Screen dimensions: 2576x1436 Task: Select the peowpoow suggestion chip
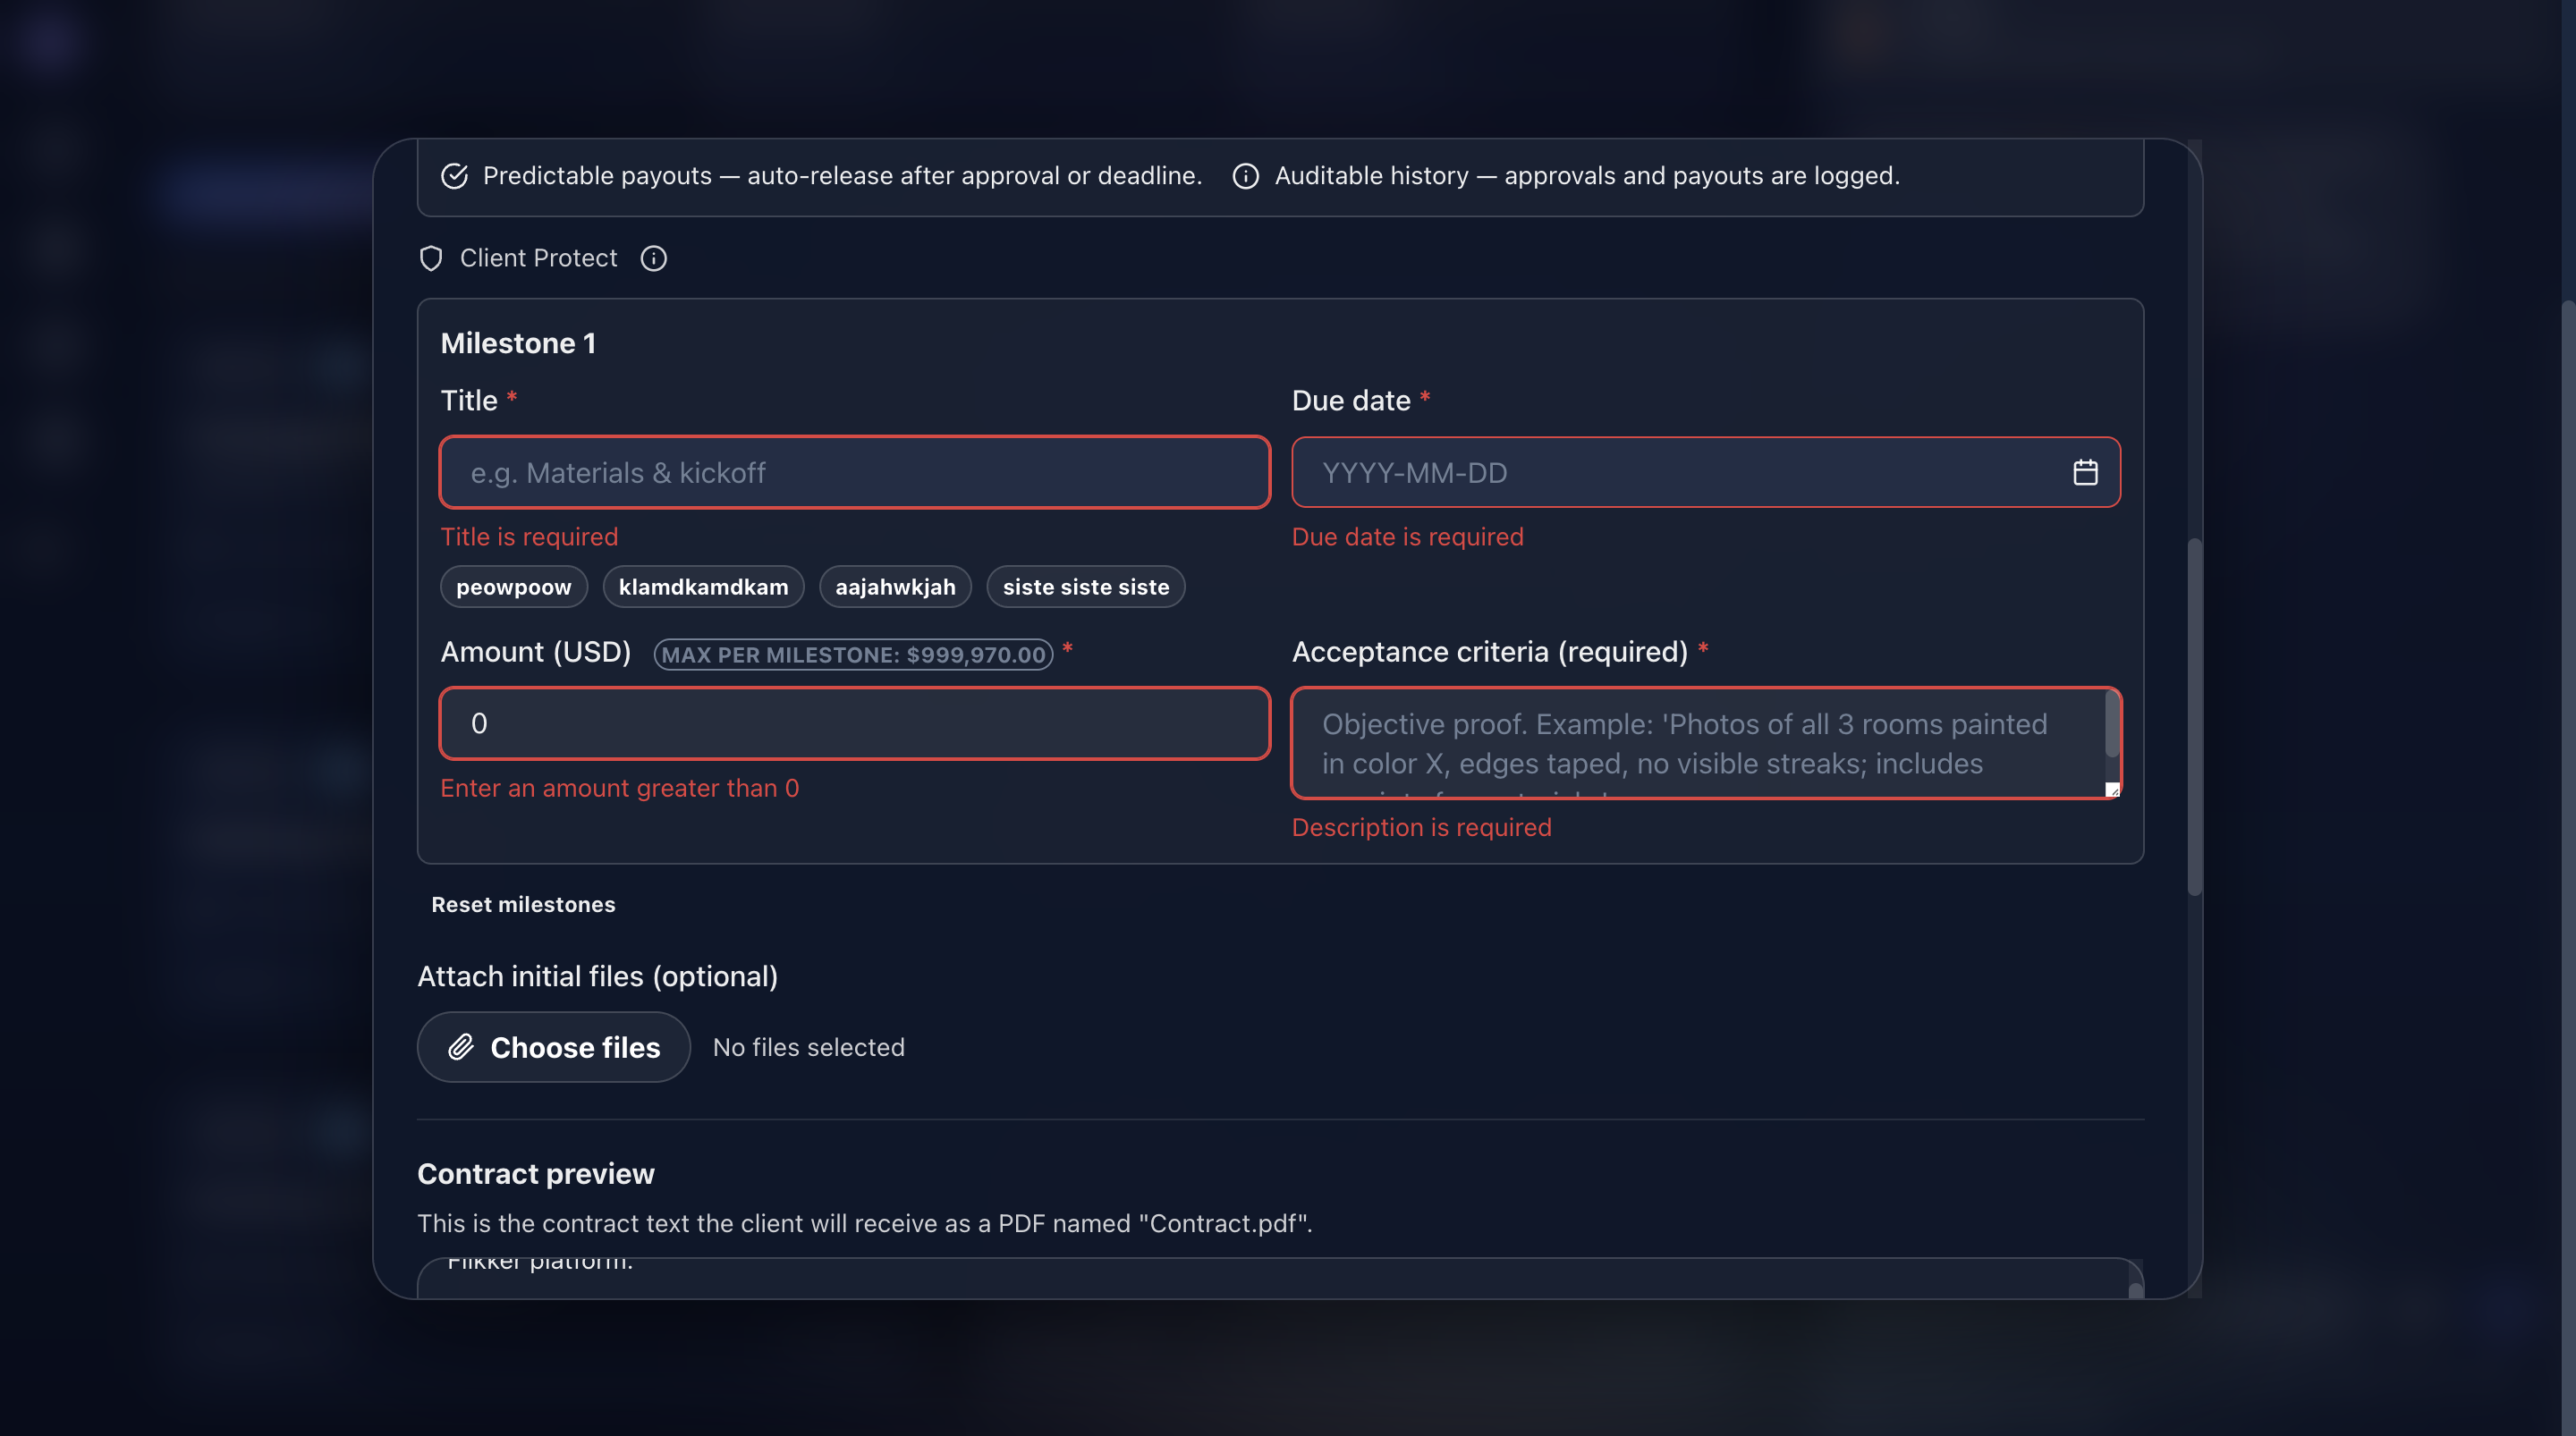(x=513, y=587)
